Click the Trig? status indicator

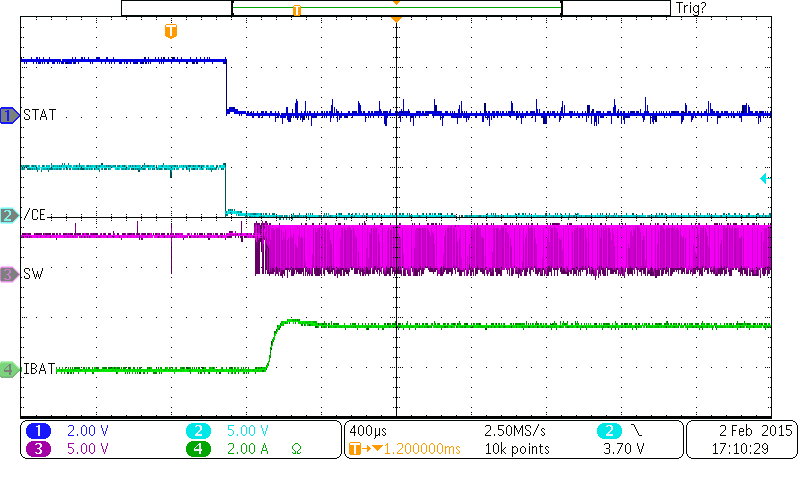pyautogui.click(x=692, y=8)
